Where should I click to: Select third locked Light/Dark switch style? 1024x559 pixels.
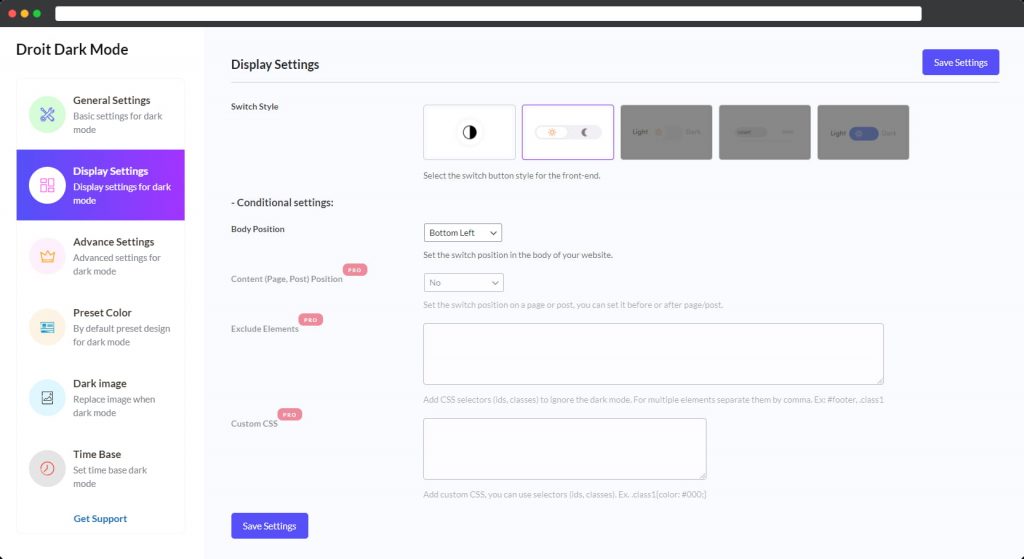[x=666, y=132]
